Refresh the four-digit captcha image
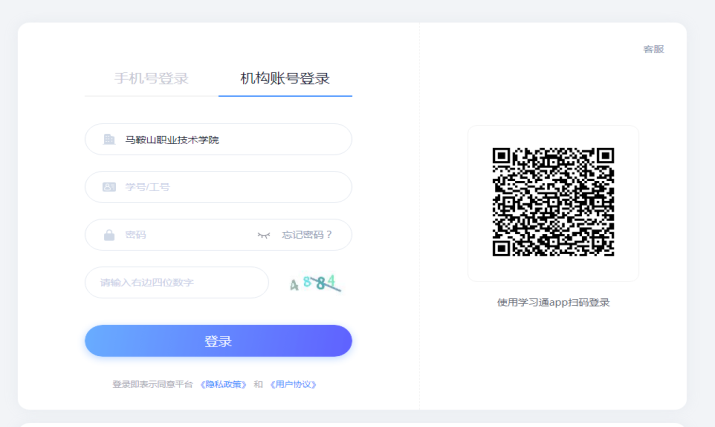 click(315, 283)
